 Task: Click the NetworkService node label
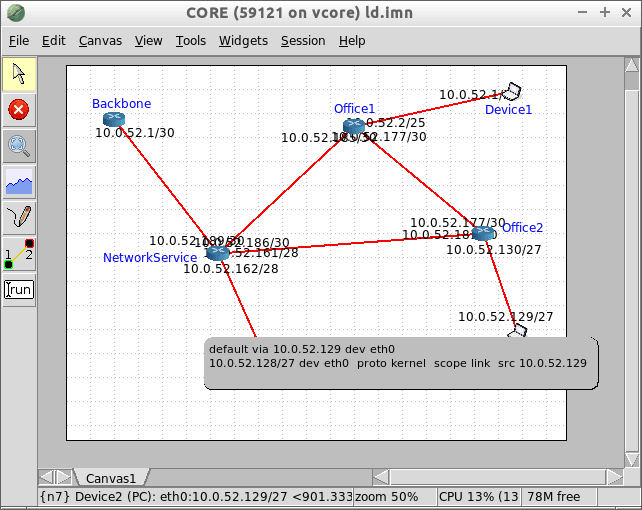150,257
